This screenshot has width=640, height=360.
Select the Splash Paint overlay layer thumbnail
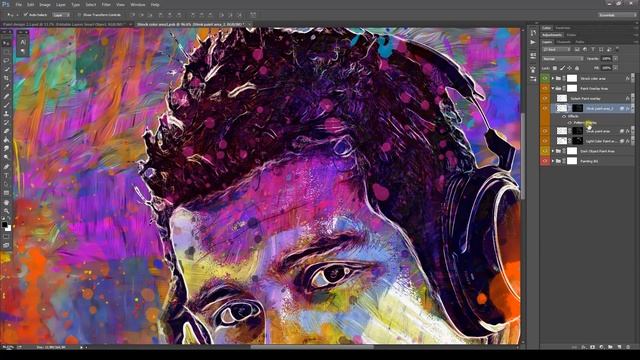(562, 98)
